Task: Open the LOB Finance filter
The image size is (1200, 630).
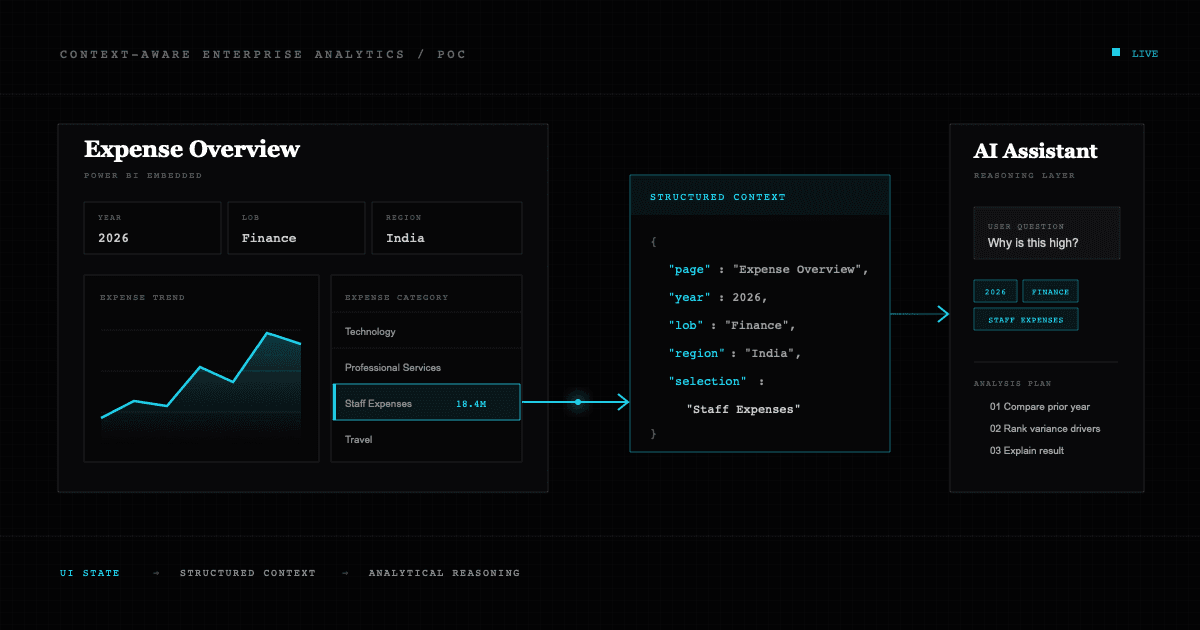Action: click(x=297, y=228)
